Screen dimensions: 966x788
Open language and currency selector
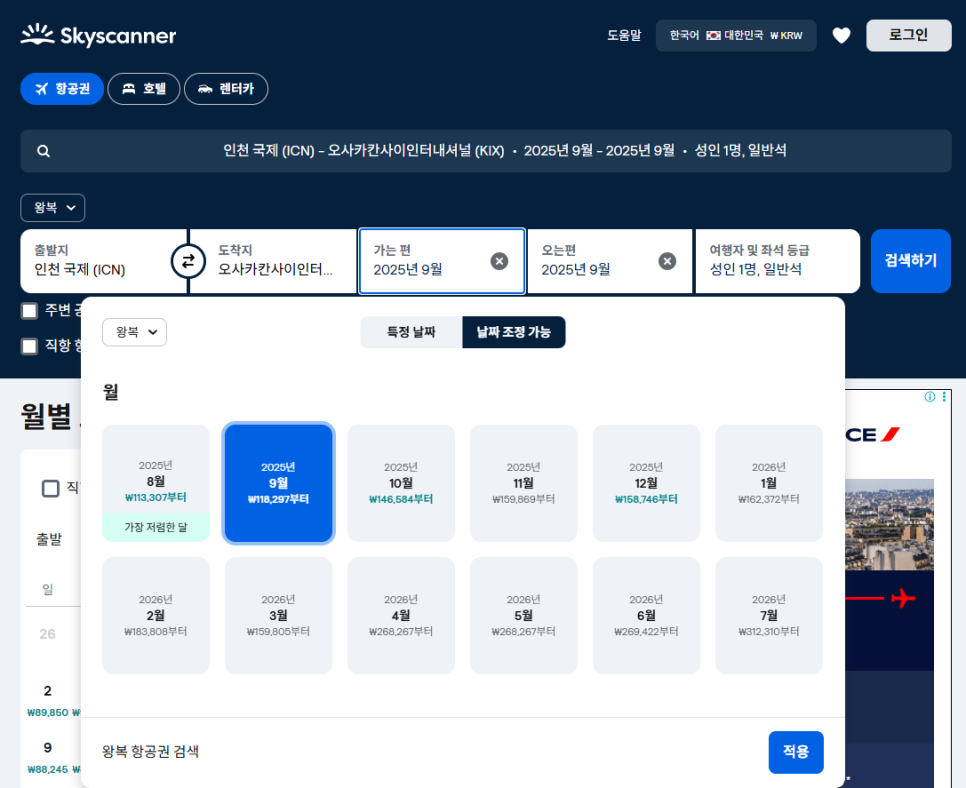[736, 36]
